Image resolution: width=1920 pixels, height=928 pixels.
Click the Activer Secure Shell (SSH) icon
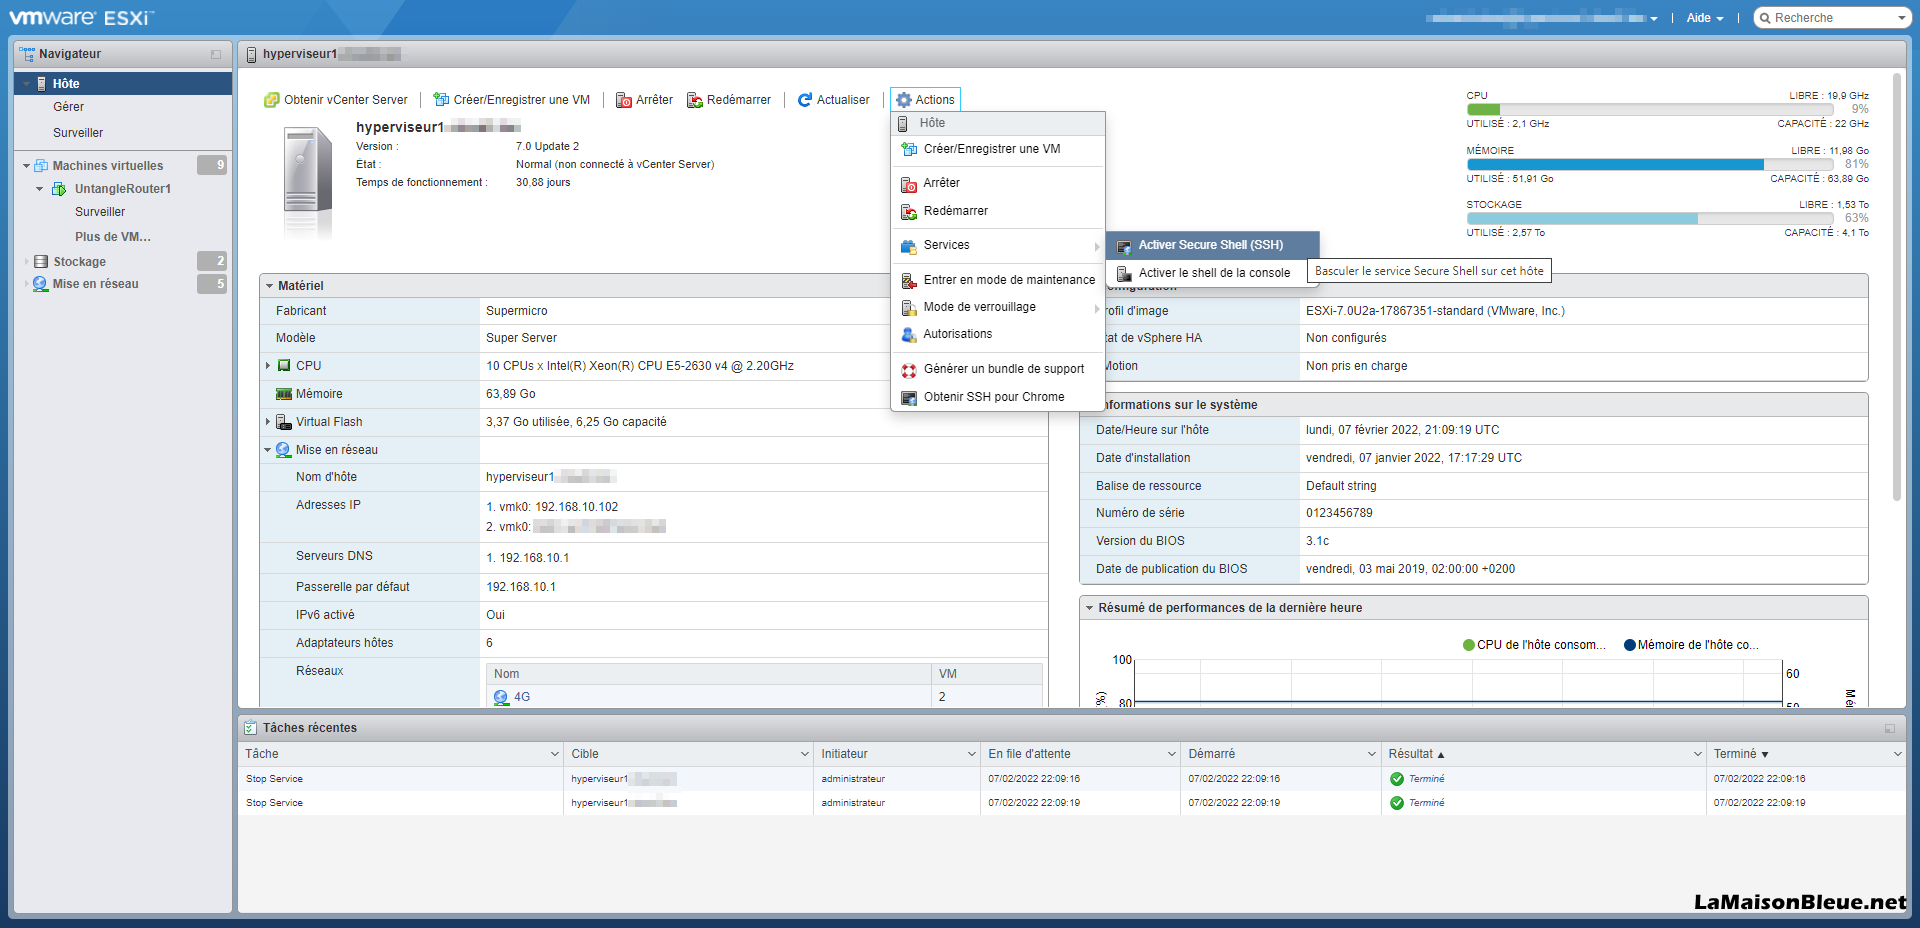click(1124, 246)
